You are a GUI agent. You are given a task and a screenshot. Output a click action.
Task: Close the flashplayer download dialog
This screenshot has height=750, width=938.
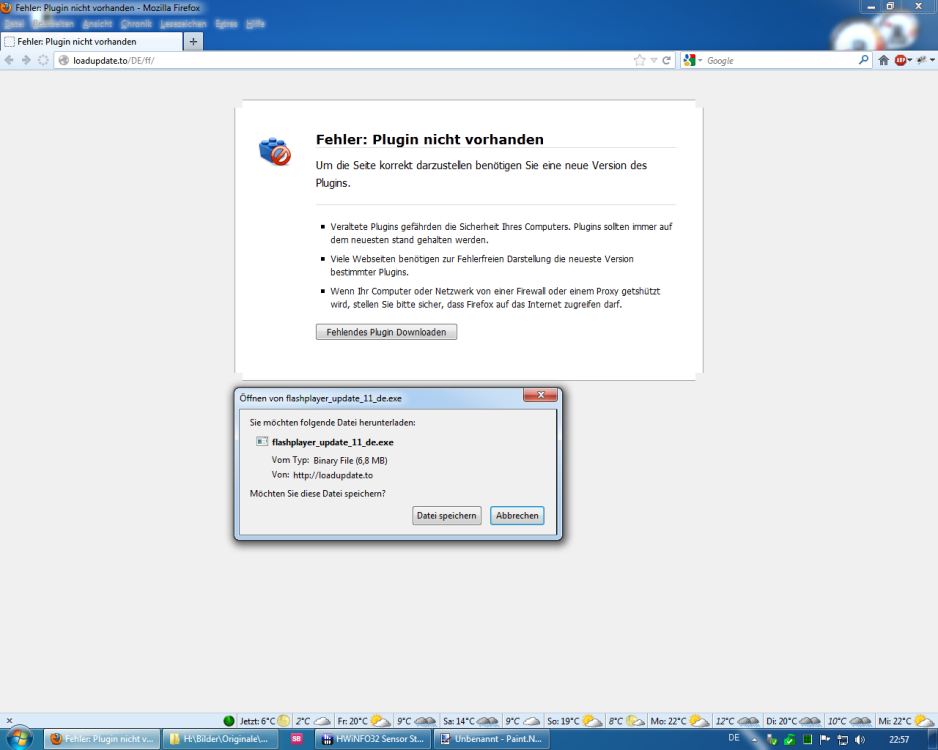pos(540,395)
